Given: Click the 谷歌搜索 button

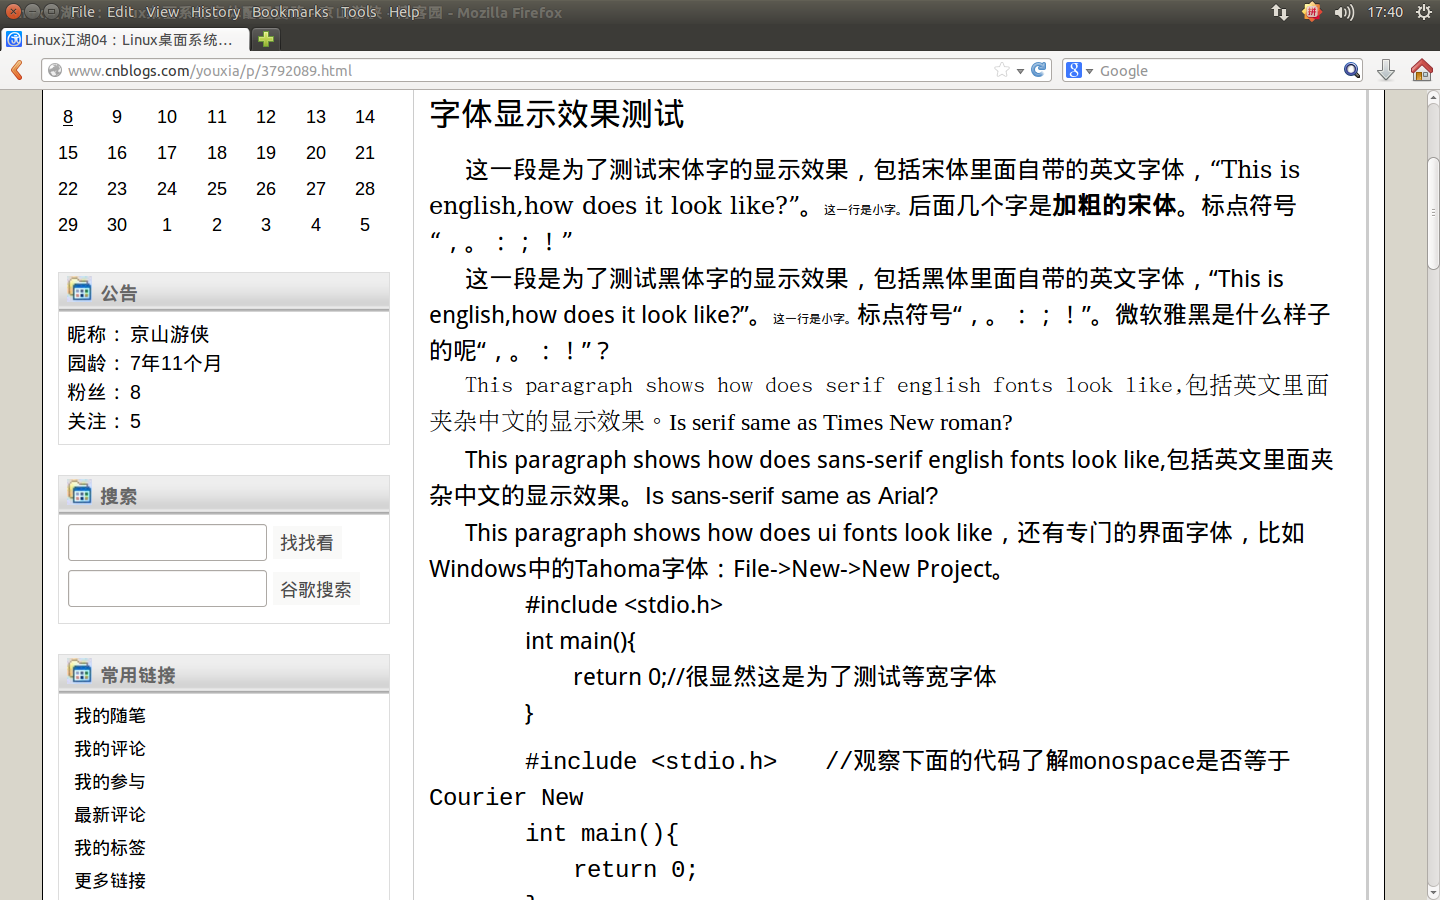Looking at the screenshot, I should pyautogui.click(x=316, y=590).
